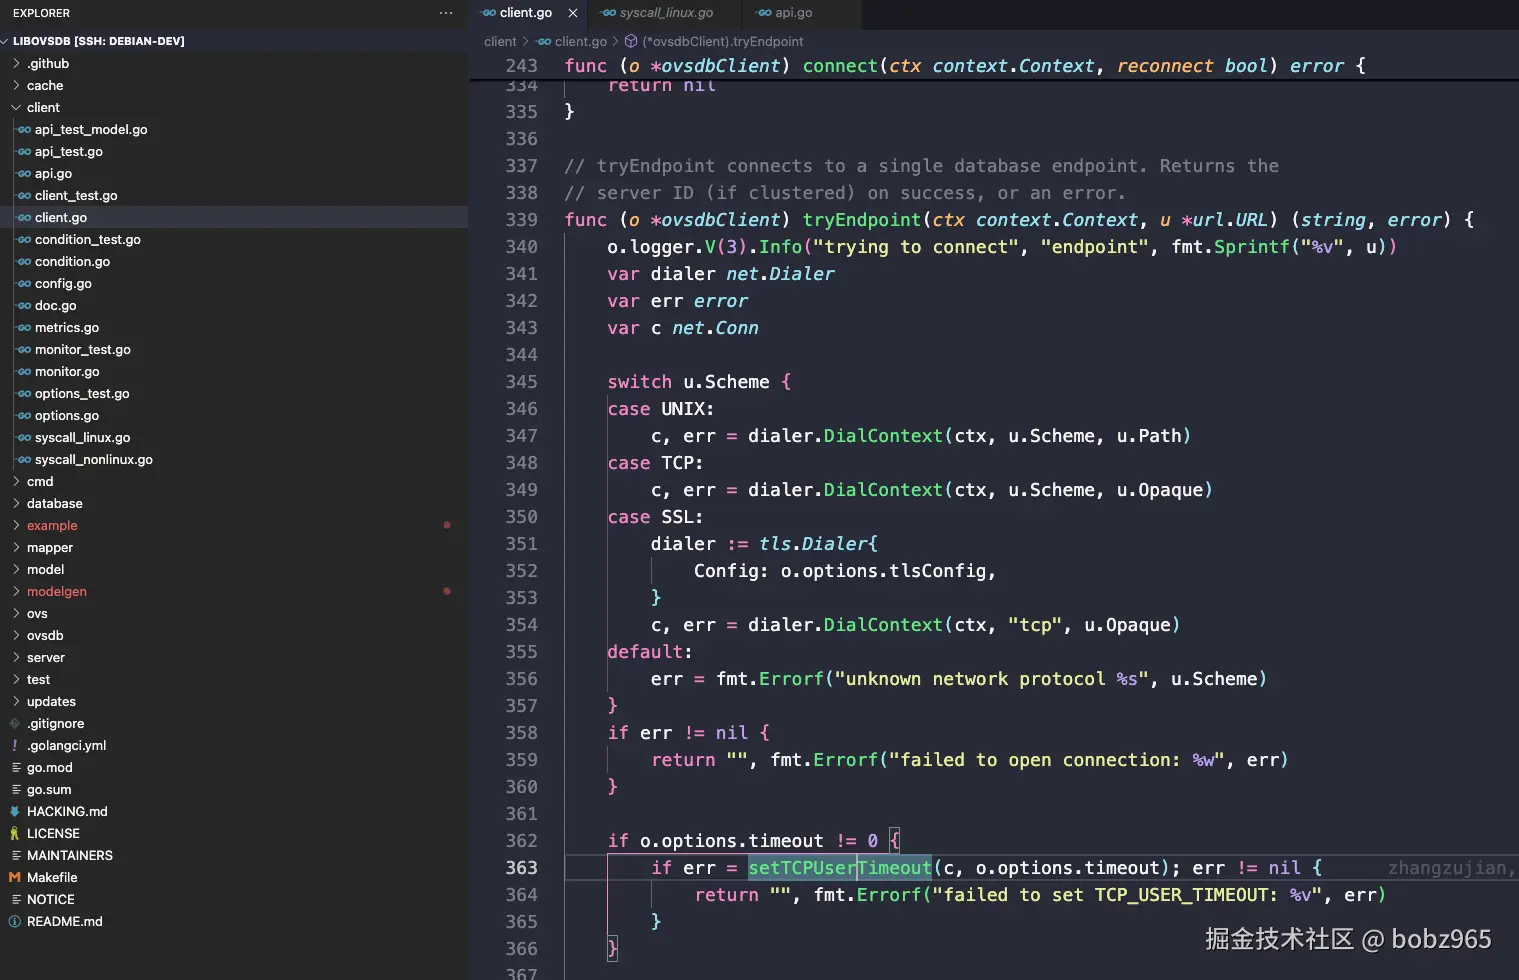Click Go icon beside options.go
1519x980 pixels.
24,415
